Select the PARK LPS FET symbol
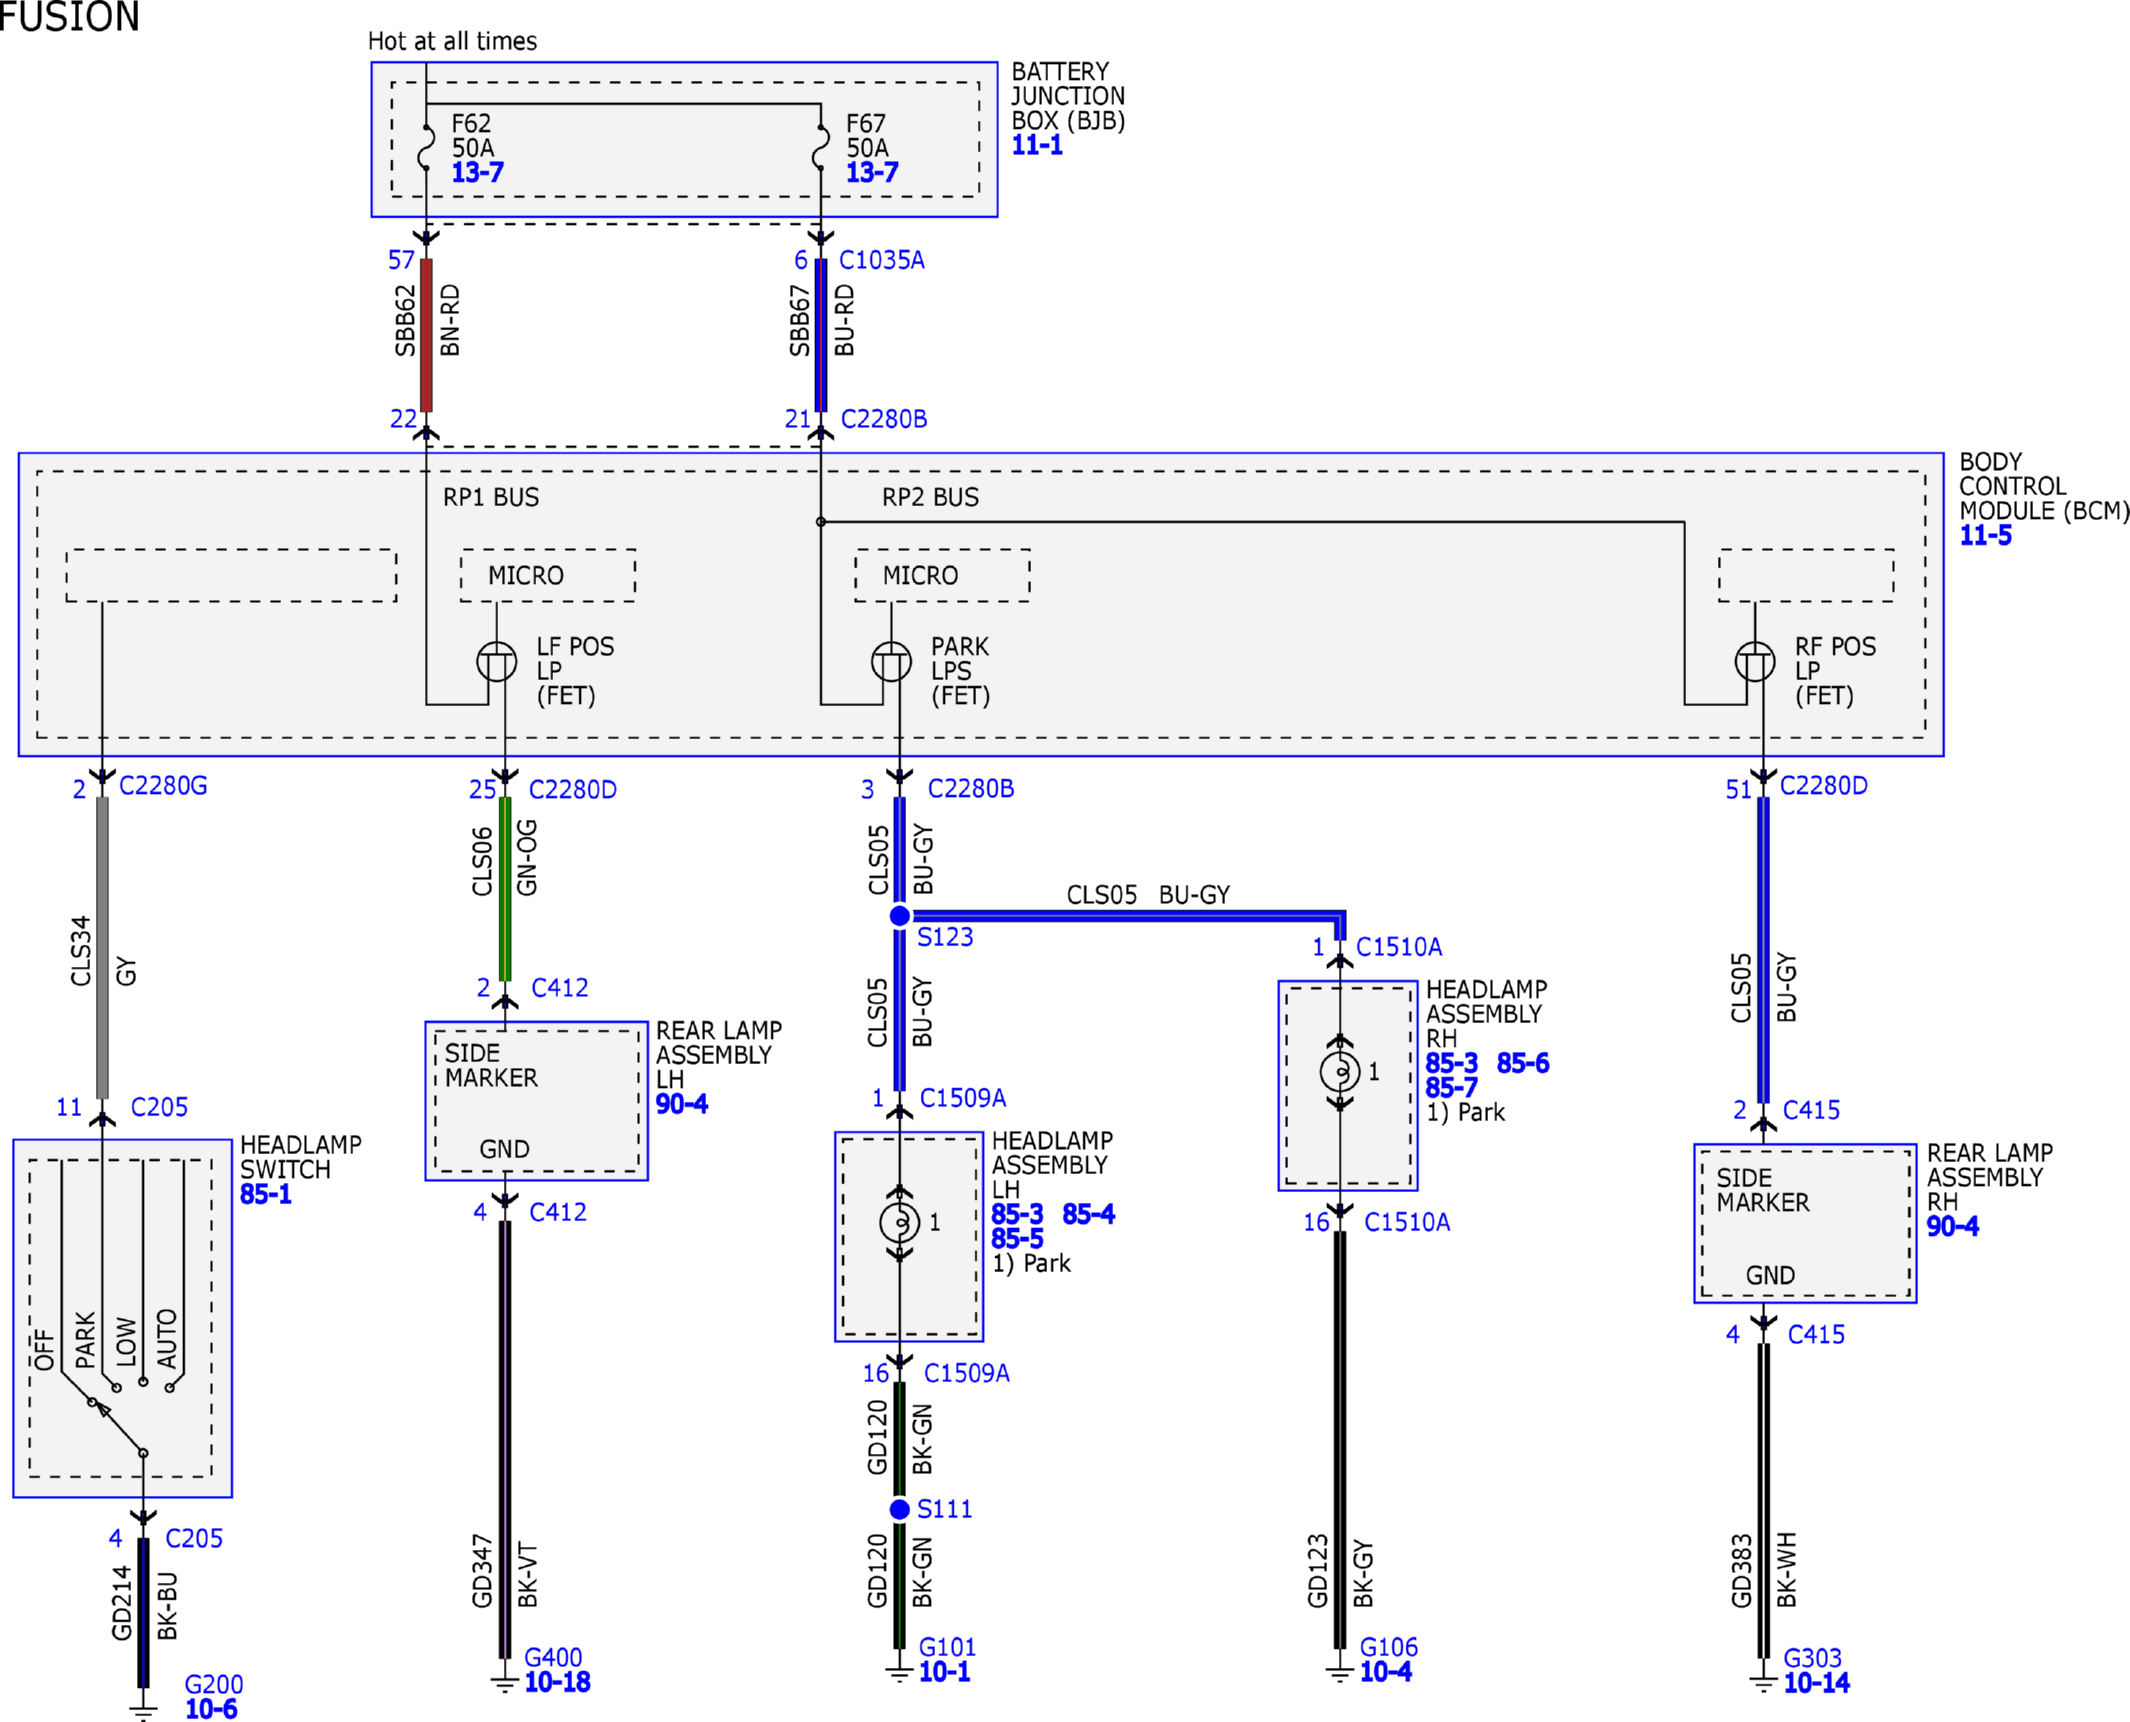The width and height of the screenshot is (2130, 1722). [x=891, y=662]
